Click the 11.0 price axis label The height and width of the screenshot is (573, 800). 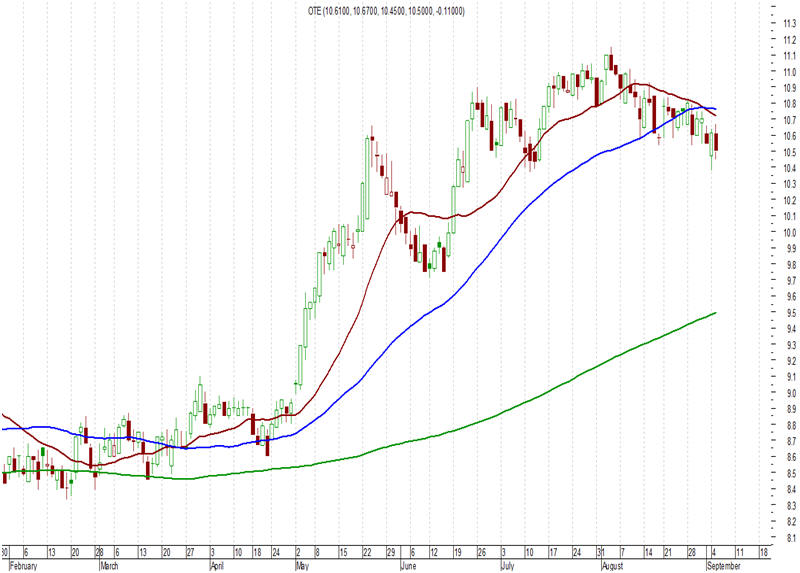click(x=790, y=71)
